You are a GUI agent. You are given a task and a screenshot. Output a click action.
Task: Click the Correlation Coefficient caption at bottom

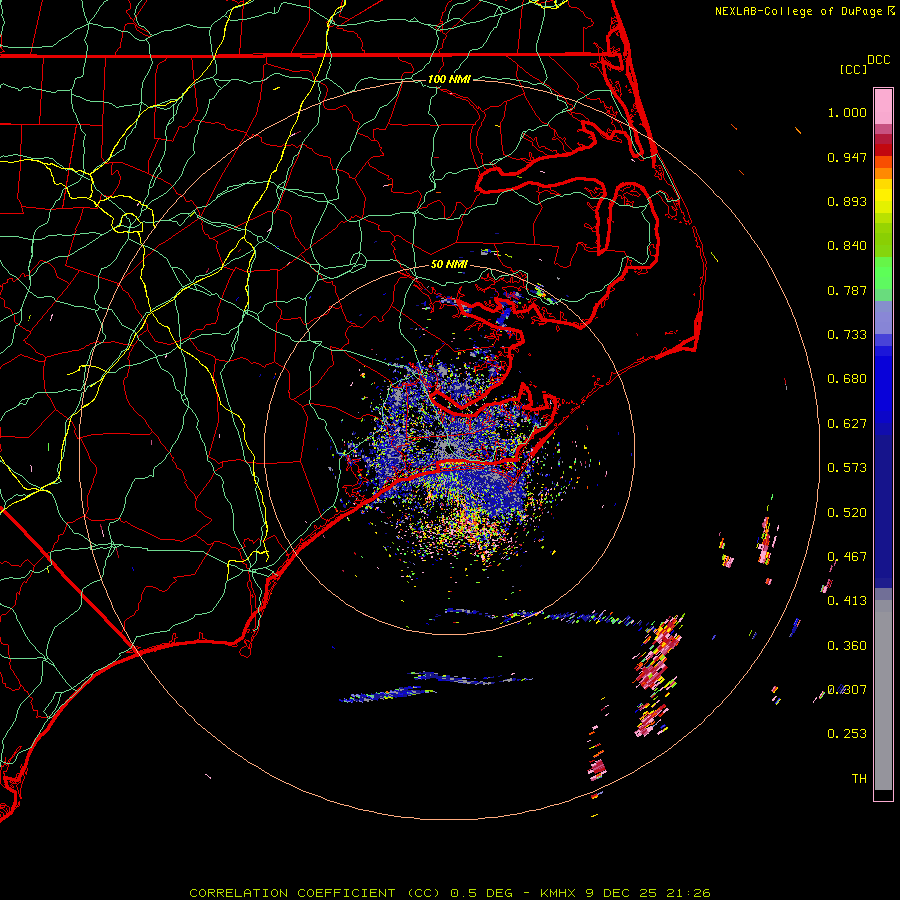(x=449, y=893)
